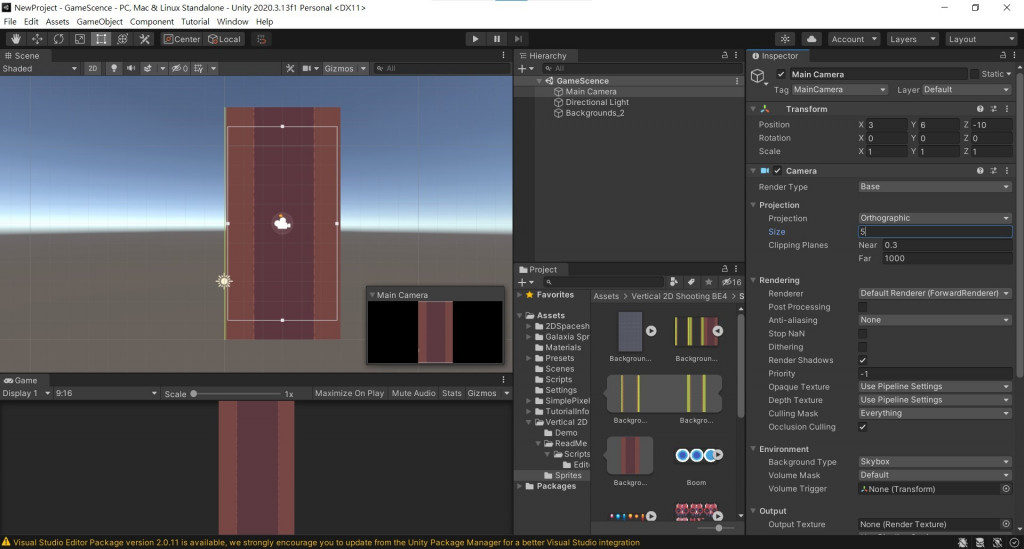Open the GameObject menu
1024x549 pixels.
(100, 21)
